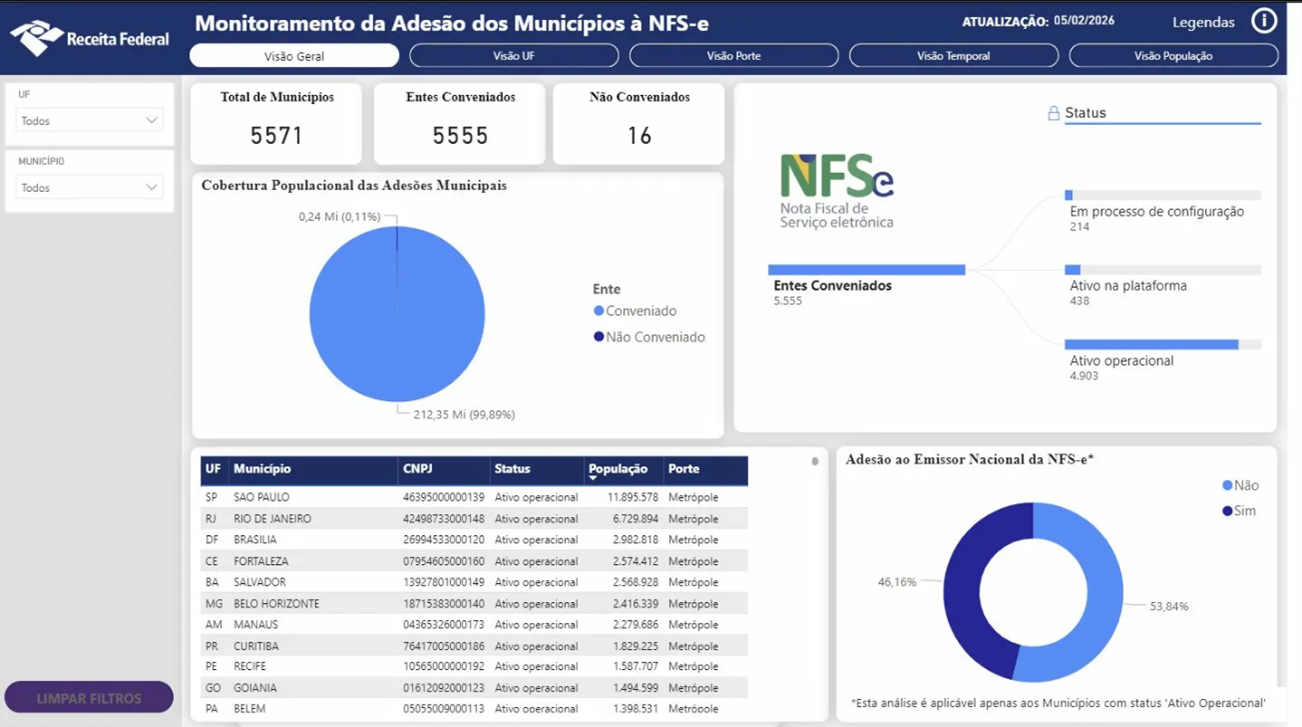Select the Visão População tab
The image size is (1302, 727).
coord(1173,56)
